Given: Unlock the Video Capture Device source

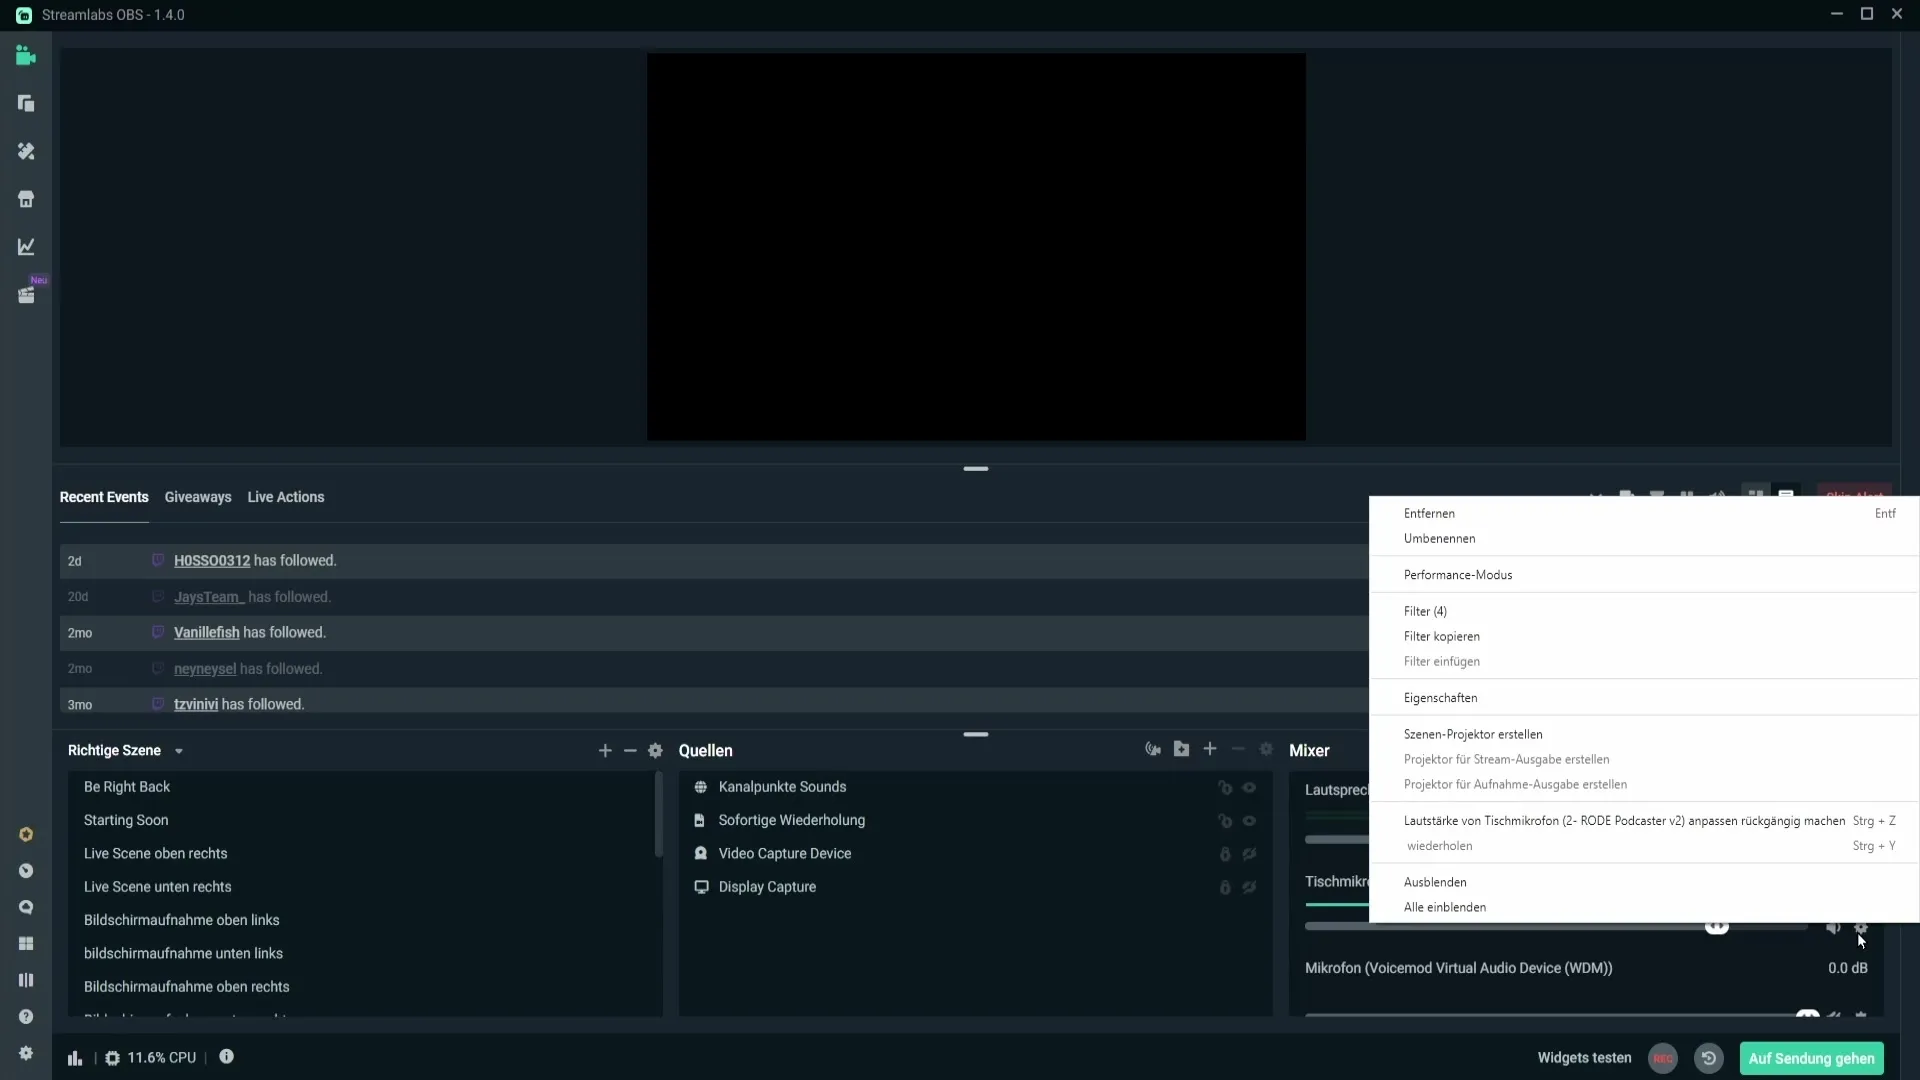Looking at the screenshot, I should pos(1225,854).
